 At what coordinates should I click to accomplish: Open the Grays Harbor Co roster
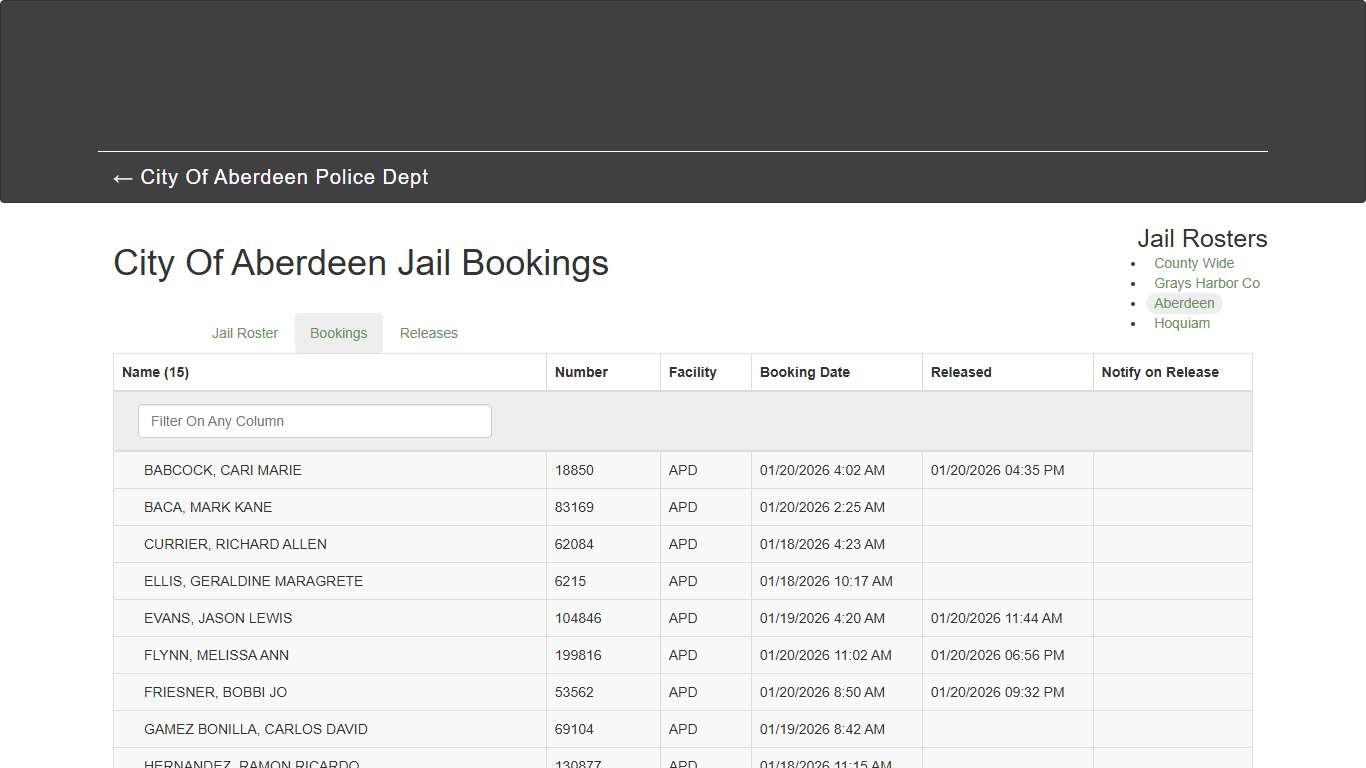[1207, 283]
